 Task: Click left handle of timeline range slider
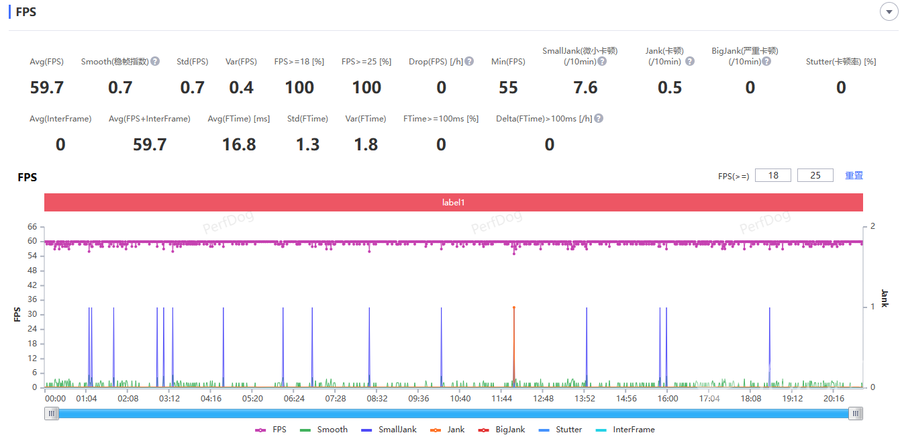(51, 412)
